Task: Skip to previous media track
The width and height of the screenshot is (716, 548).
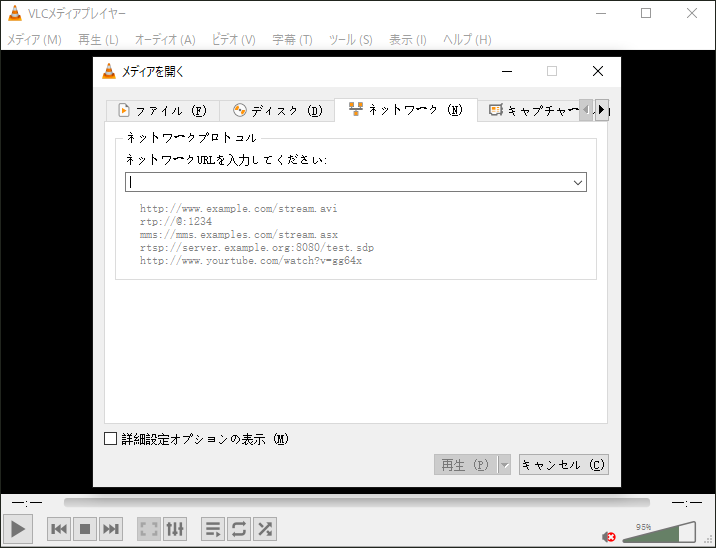Action: pos(59,529)
